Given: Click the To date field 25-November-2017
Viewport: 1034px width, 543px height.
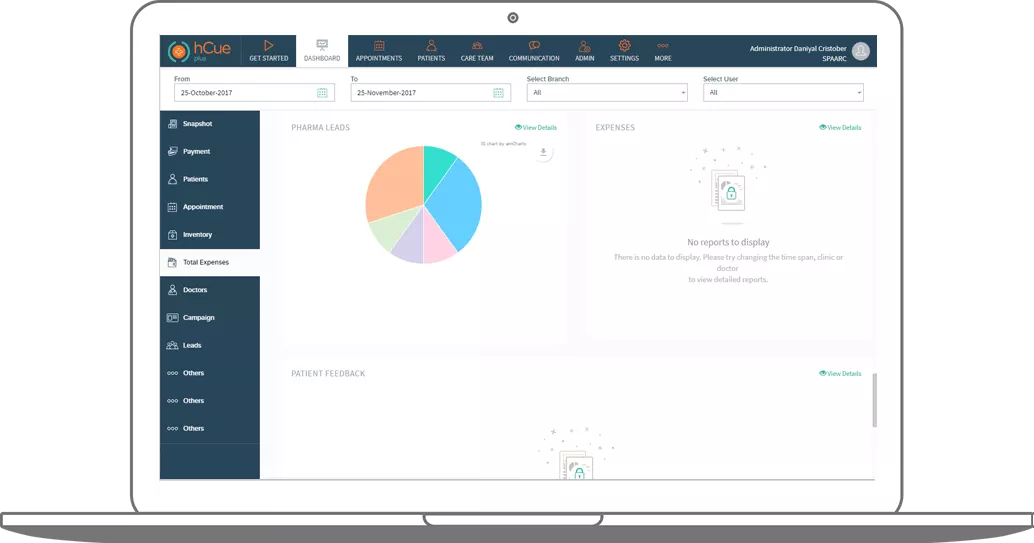Looking at the screenshot, I should pyautogui.click(x=431, y=92).
